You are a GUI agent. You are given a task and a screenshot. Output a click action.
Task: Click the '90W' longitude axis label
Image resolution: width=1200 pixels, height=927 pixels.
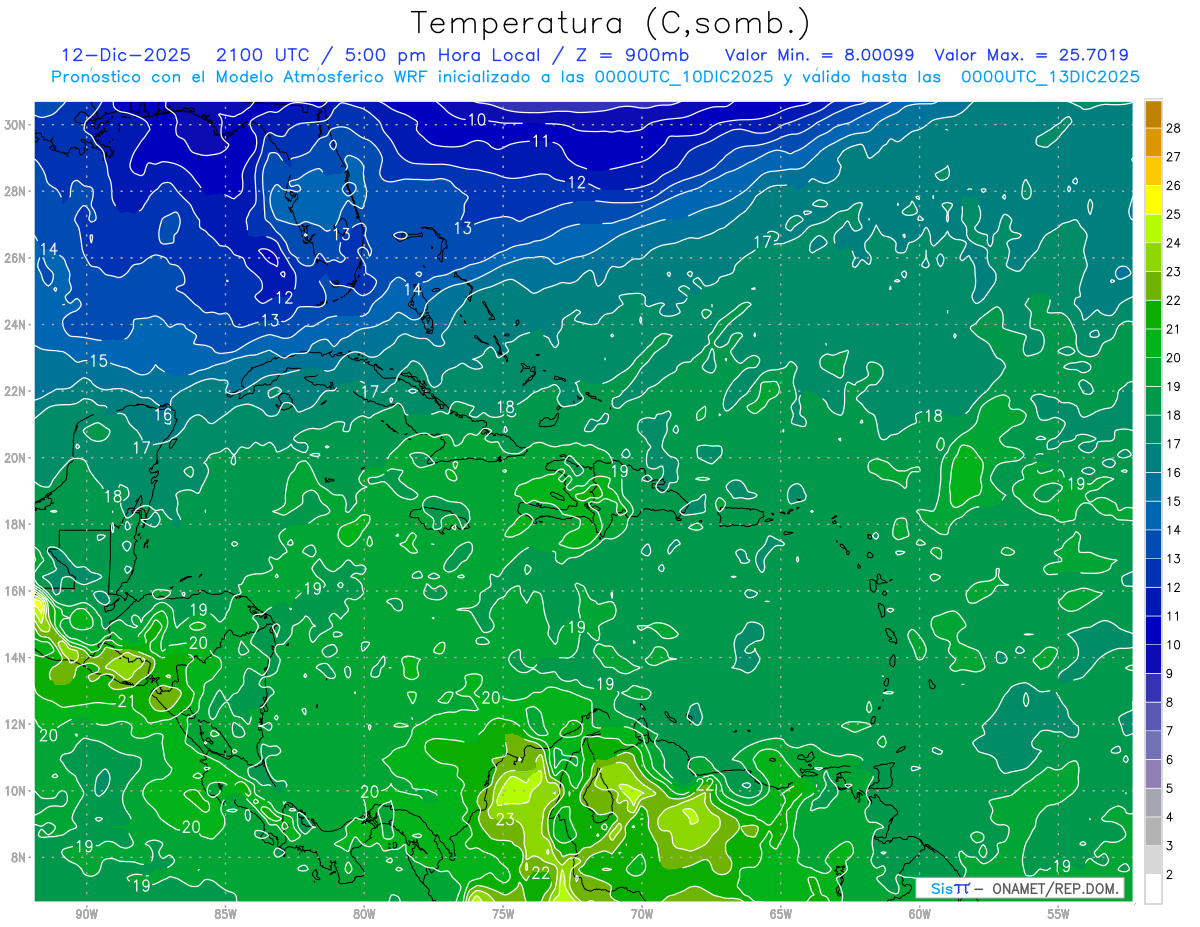(86, 914)
